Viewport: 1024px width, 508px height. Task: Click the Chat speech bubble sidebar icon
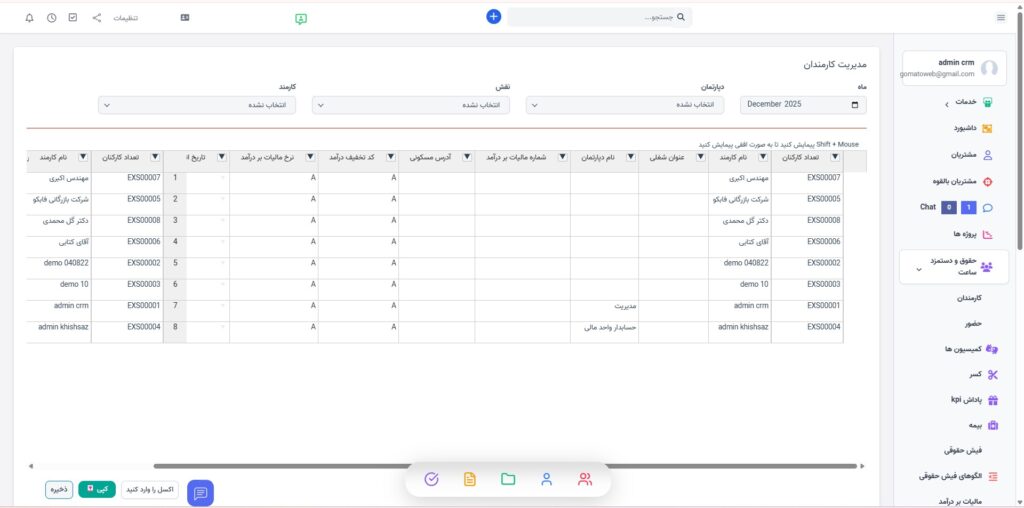pos(987,208)
